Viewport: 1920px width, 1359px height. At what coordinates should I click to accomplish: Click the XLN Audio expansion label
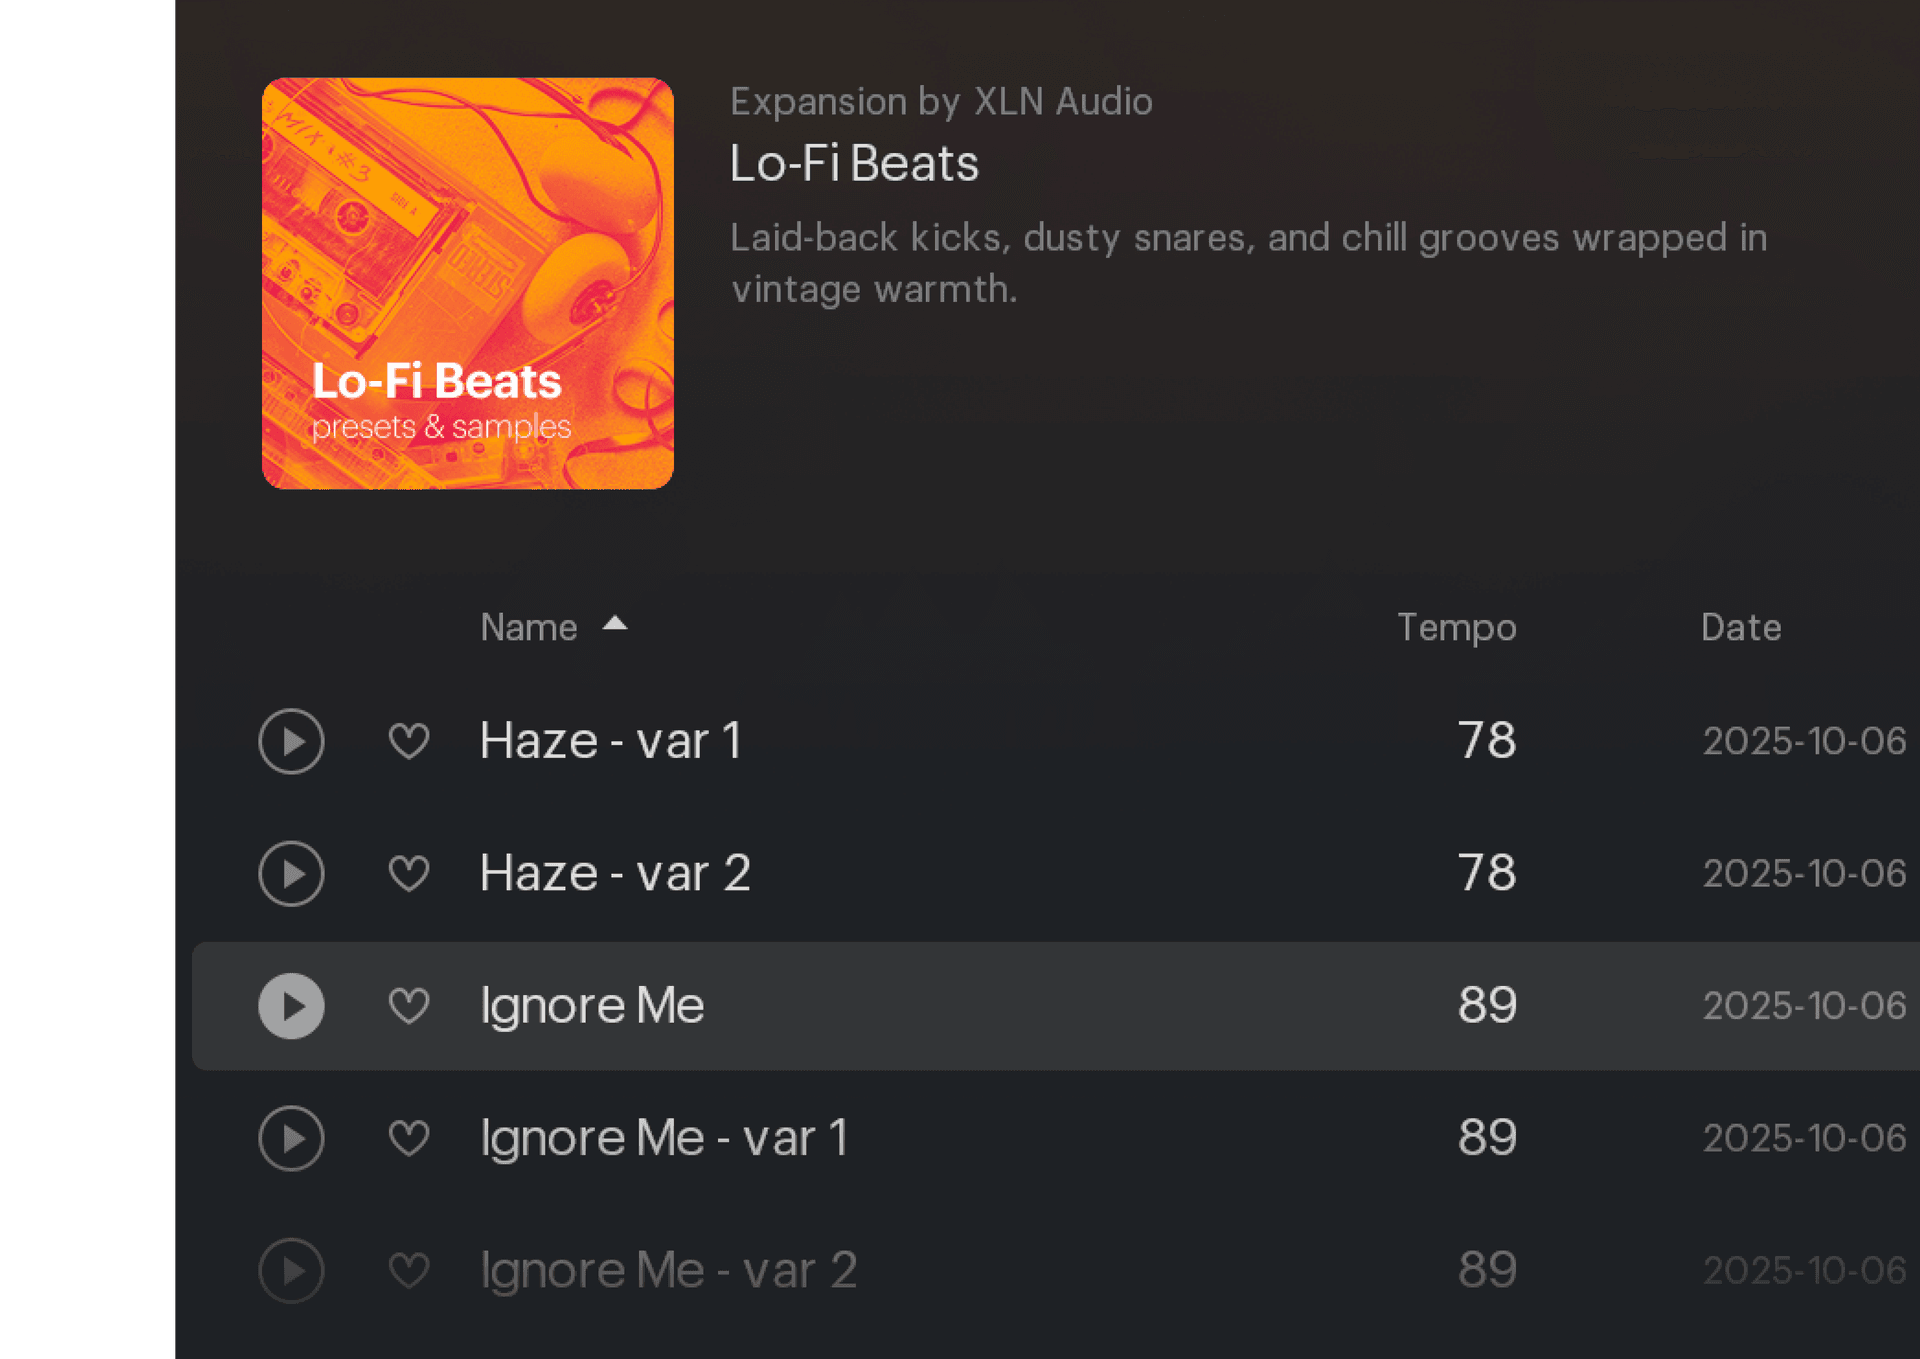pyautogui.click(x=941, y=101)
